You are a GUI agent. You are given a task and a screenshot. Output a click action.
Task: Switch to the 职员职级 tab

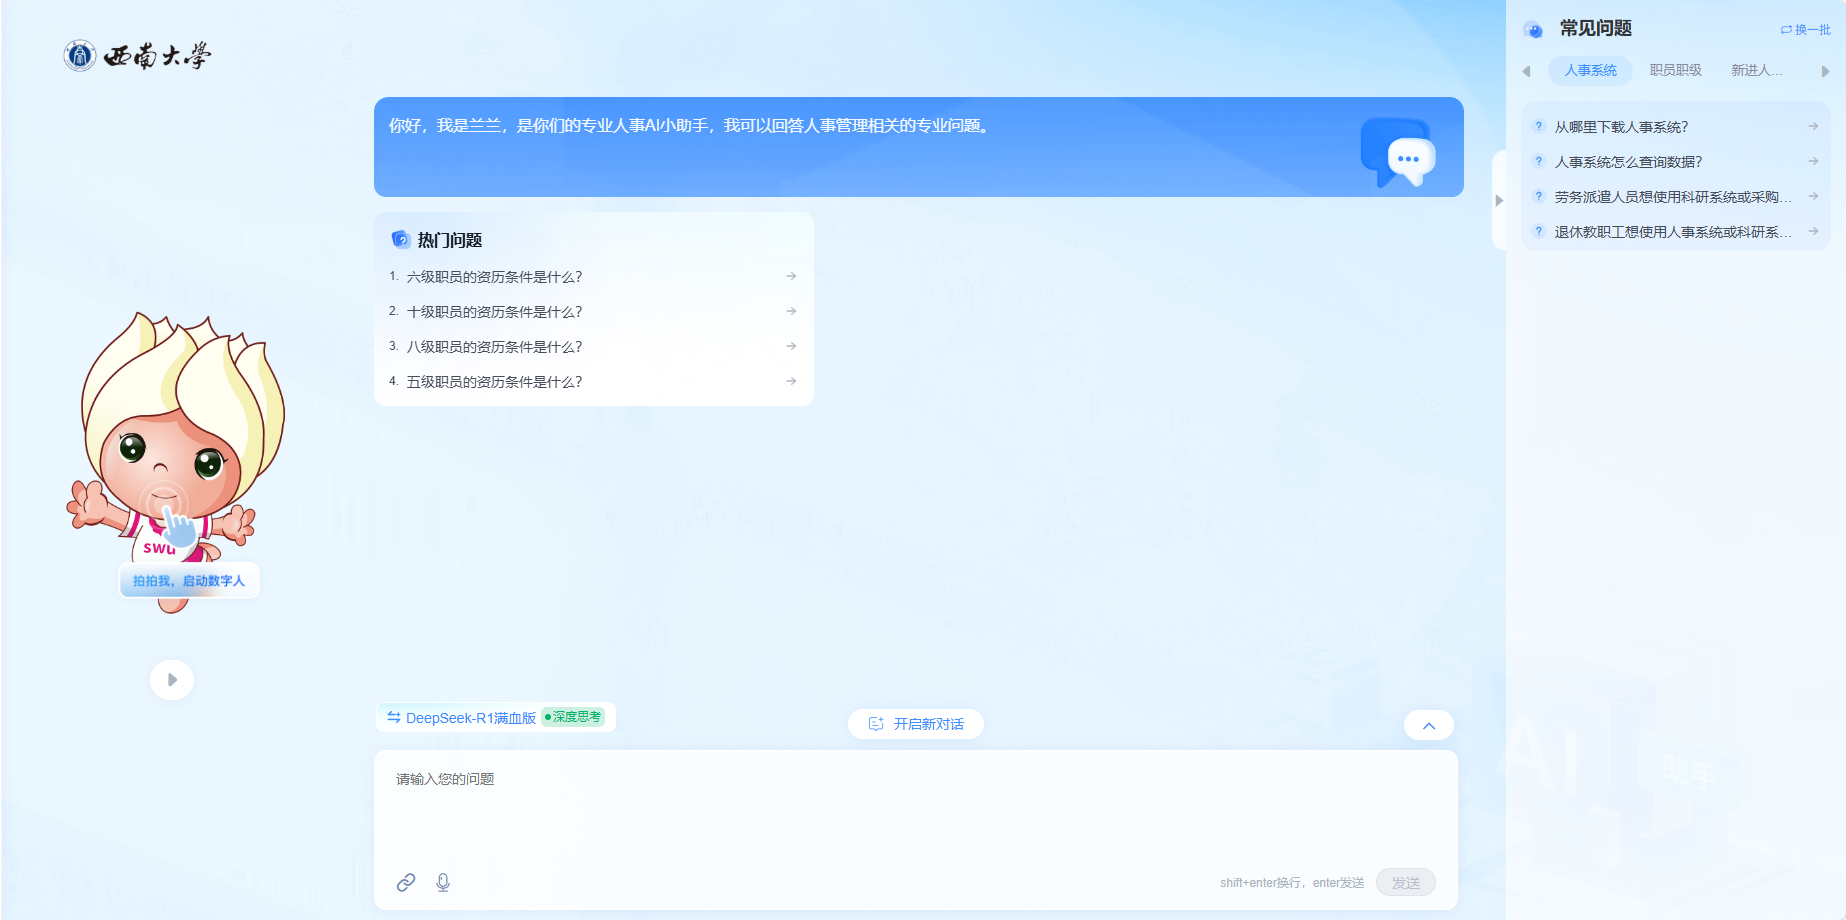click(1675, 71)
